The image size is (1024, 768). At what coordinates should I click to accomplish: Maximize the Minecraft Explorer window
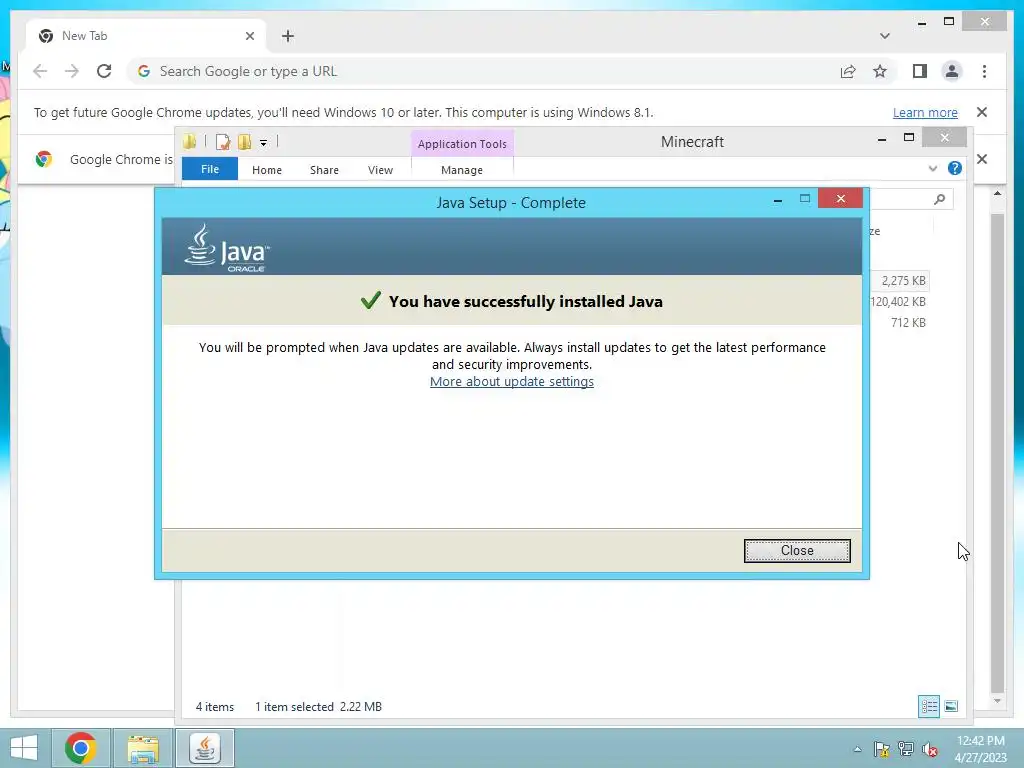point(908,137)
